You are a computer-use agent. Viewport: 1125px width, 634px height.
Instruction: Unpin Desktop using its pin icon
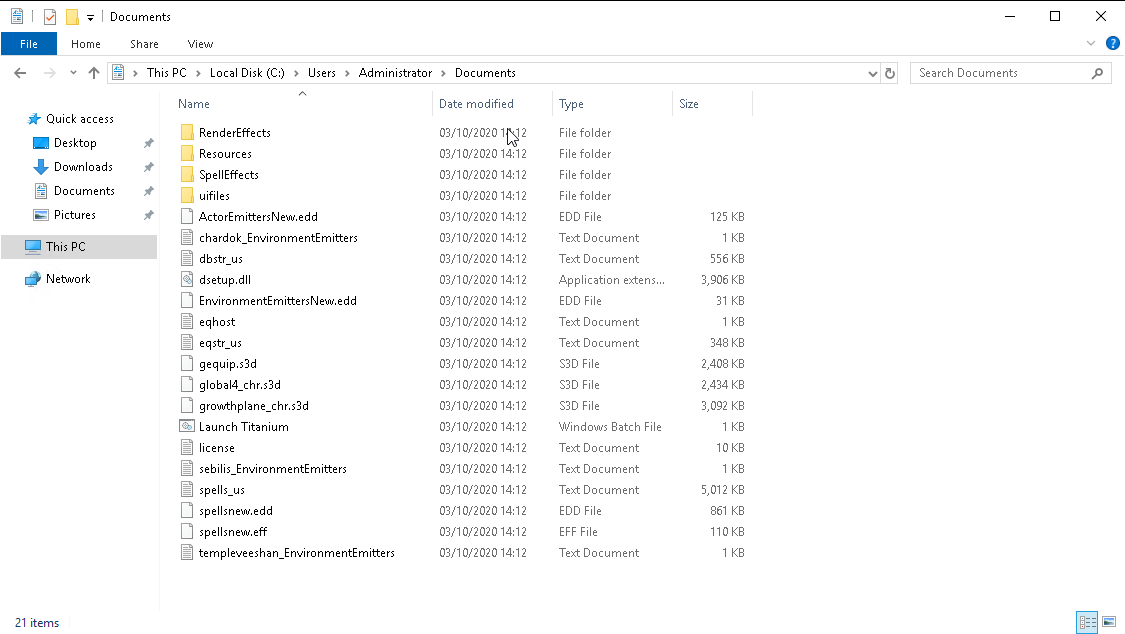click(x=149, y=143)
